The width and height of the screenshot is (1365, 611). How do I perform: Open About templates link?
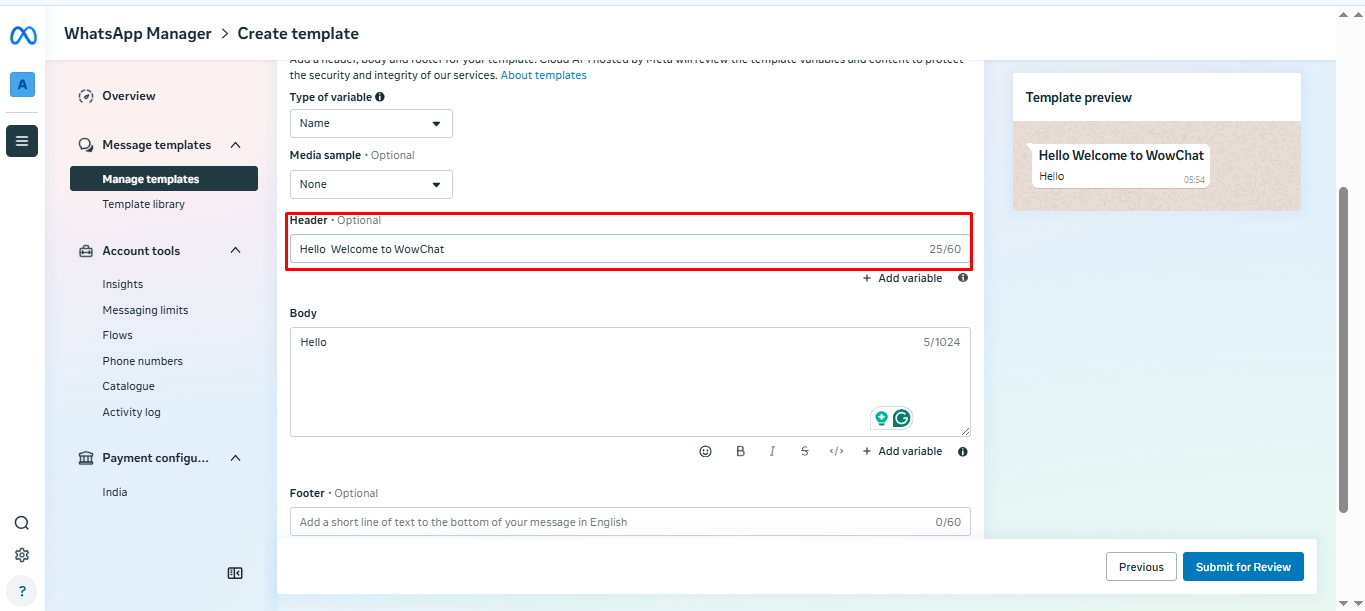pos(544,75)
